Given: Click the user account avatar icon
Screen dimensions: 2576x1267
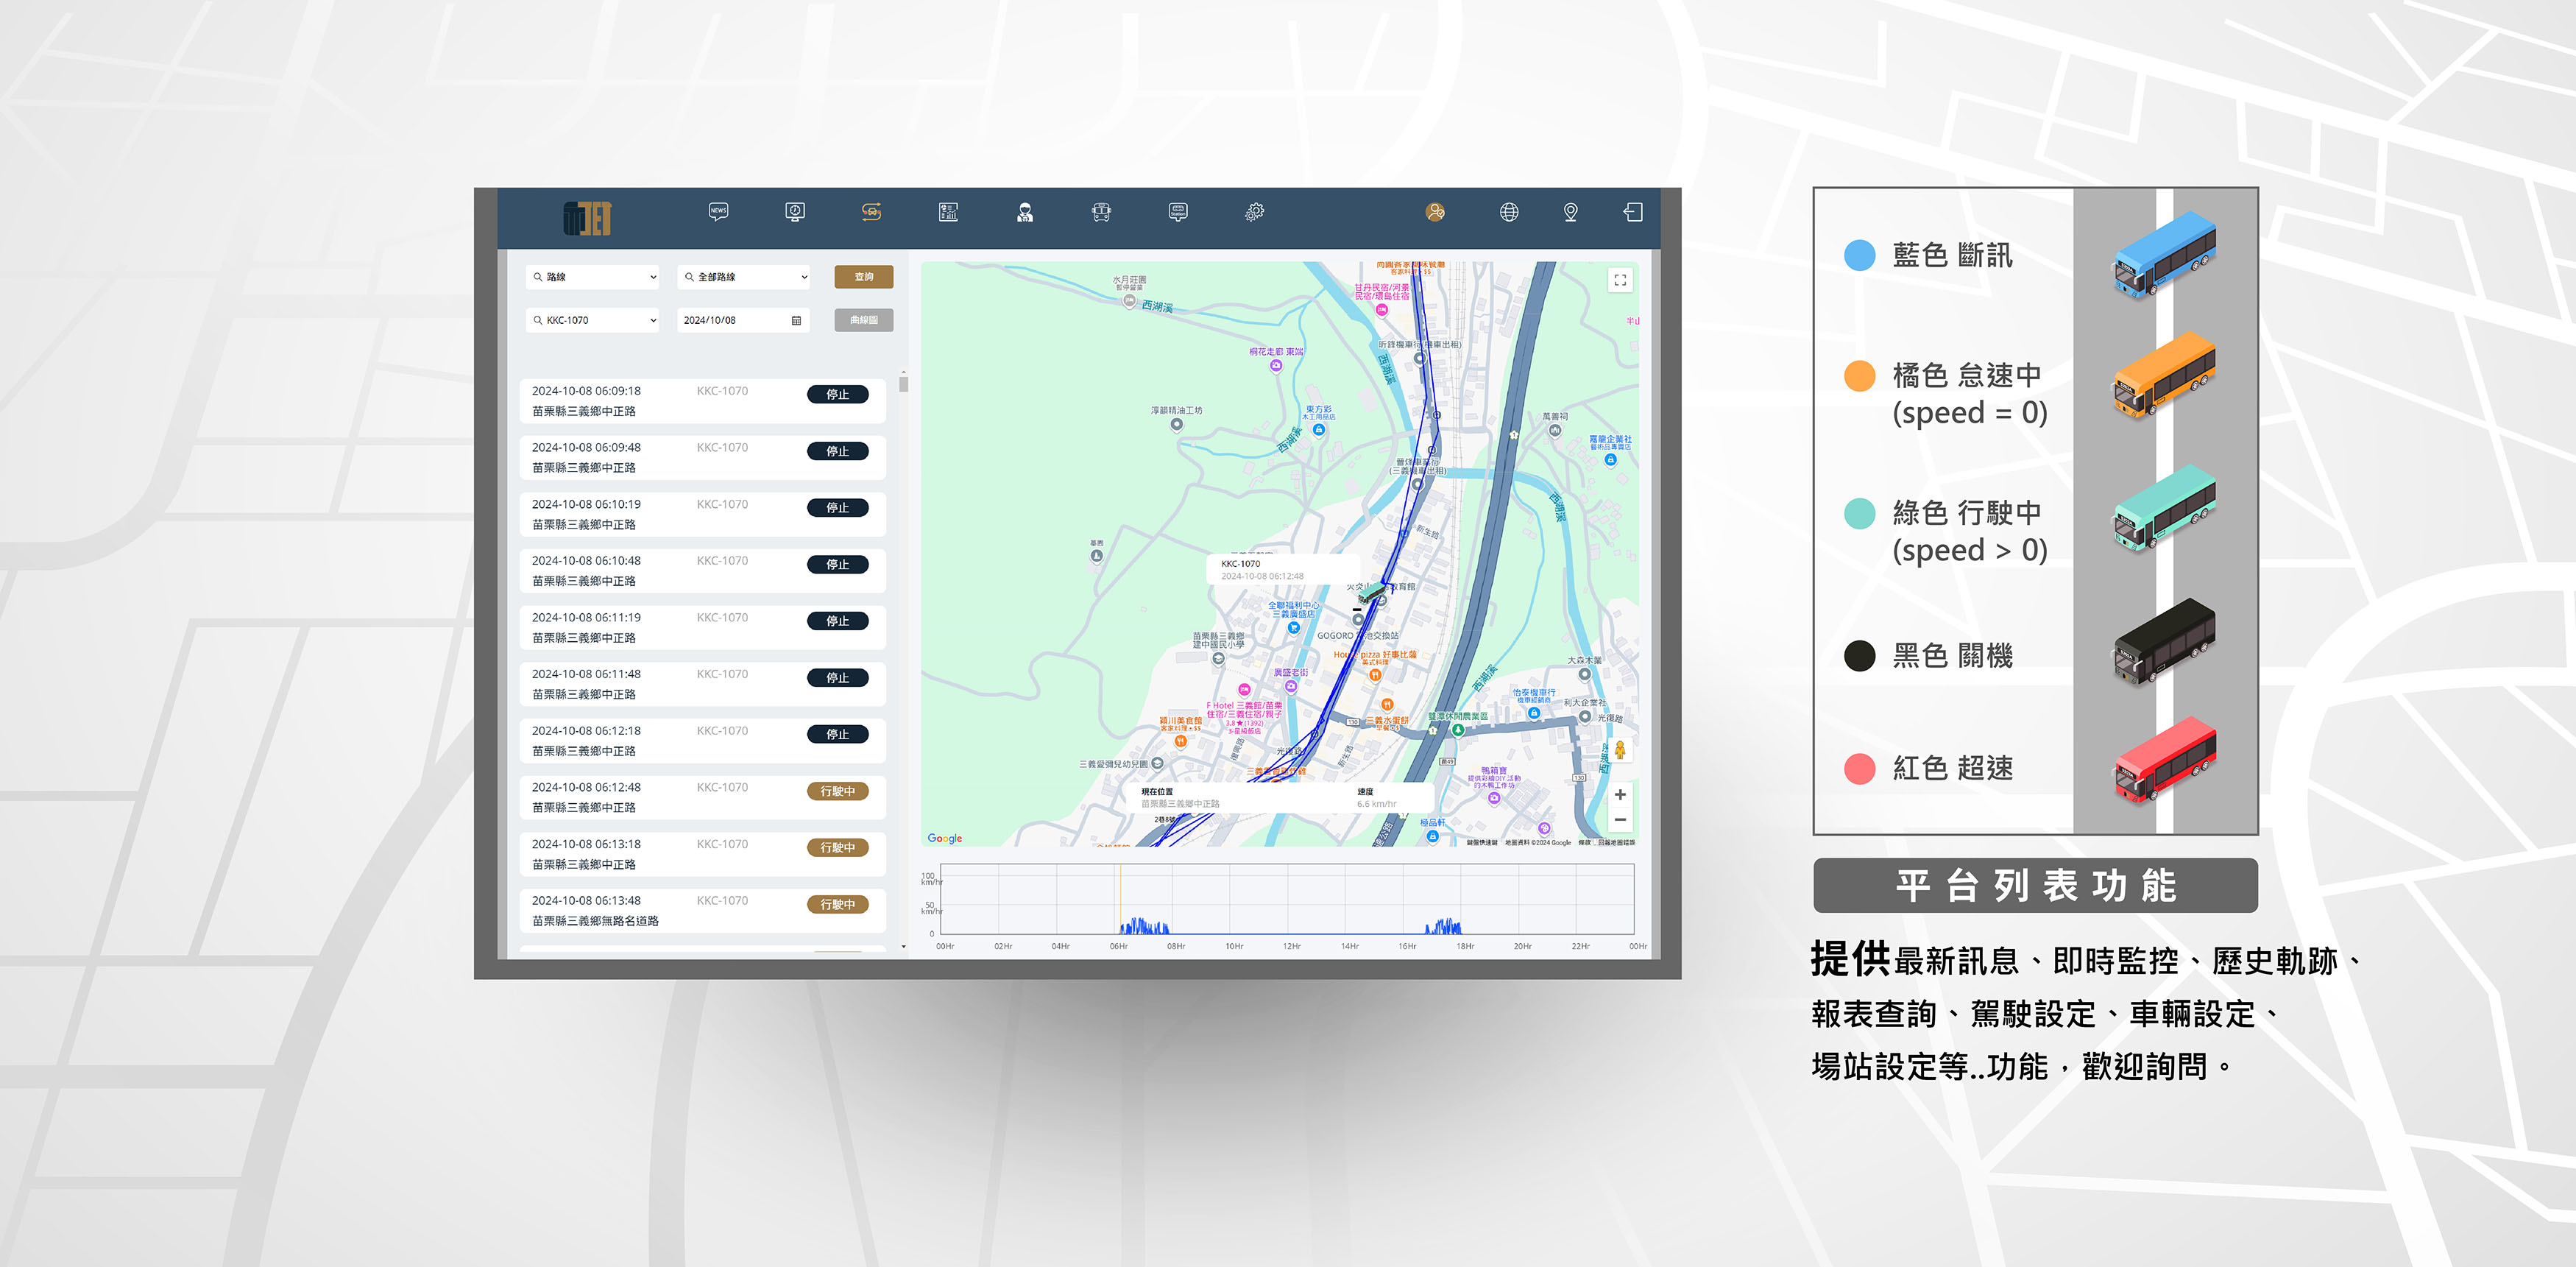Looking at the screenshot, I should point(1435,212).
